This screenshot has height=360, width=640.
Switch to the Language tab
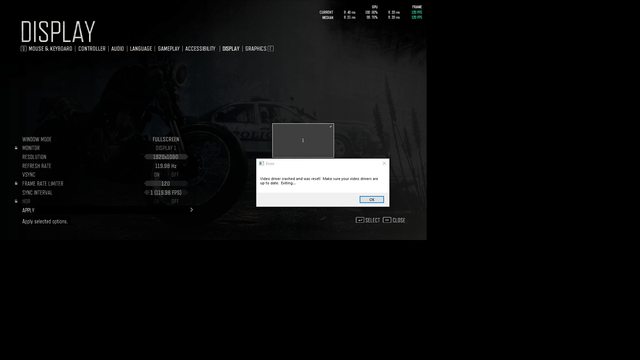pos(141,49)
